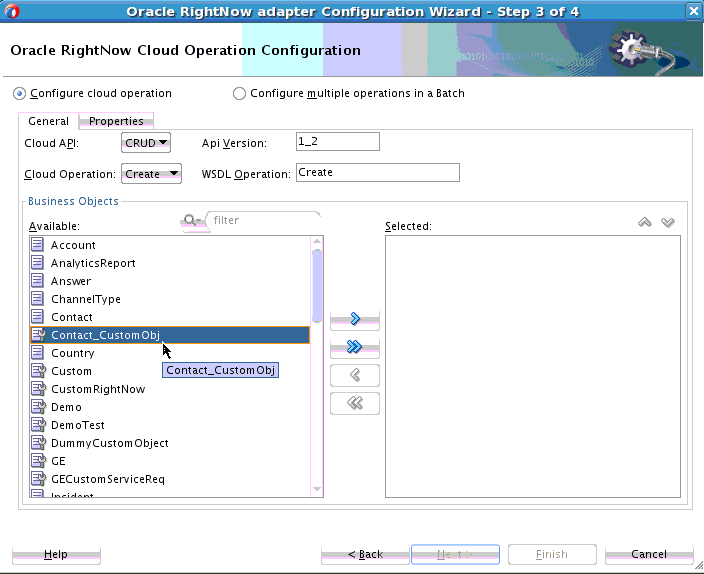Select Configure multiple operations in a Batch

click(239, 93)
